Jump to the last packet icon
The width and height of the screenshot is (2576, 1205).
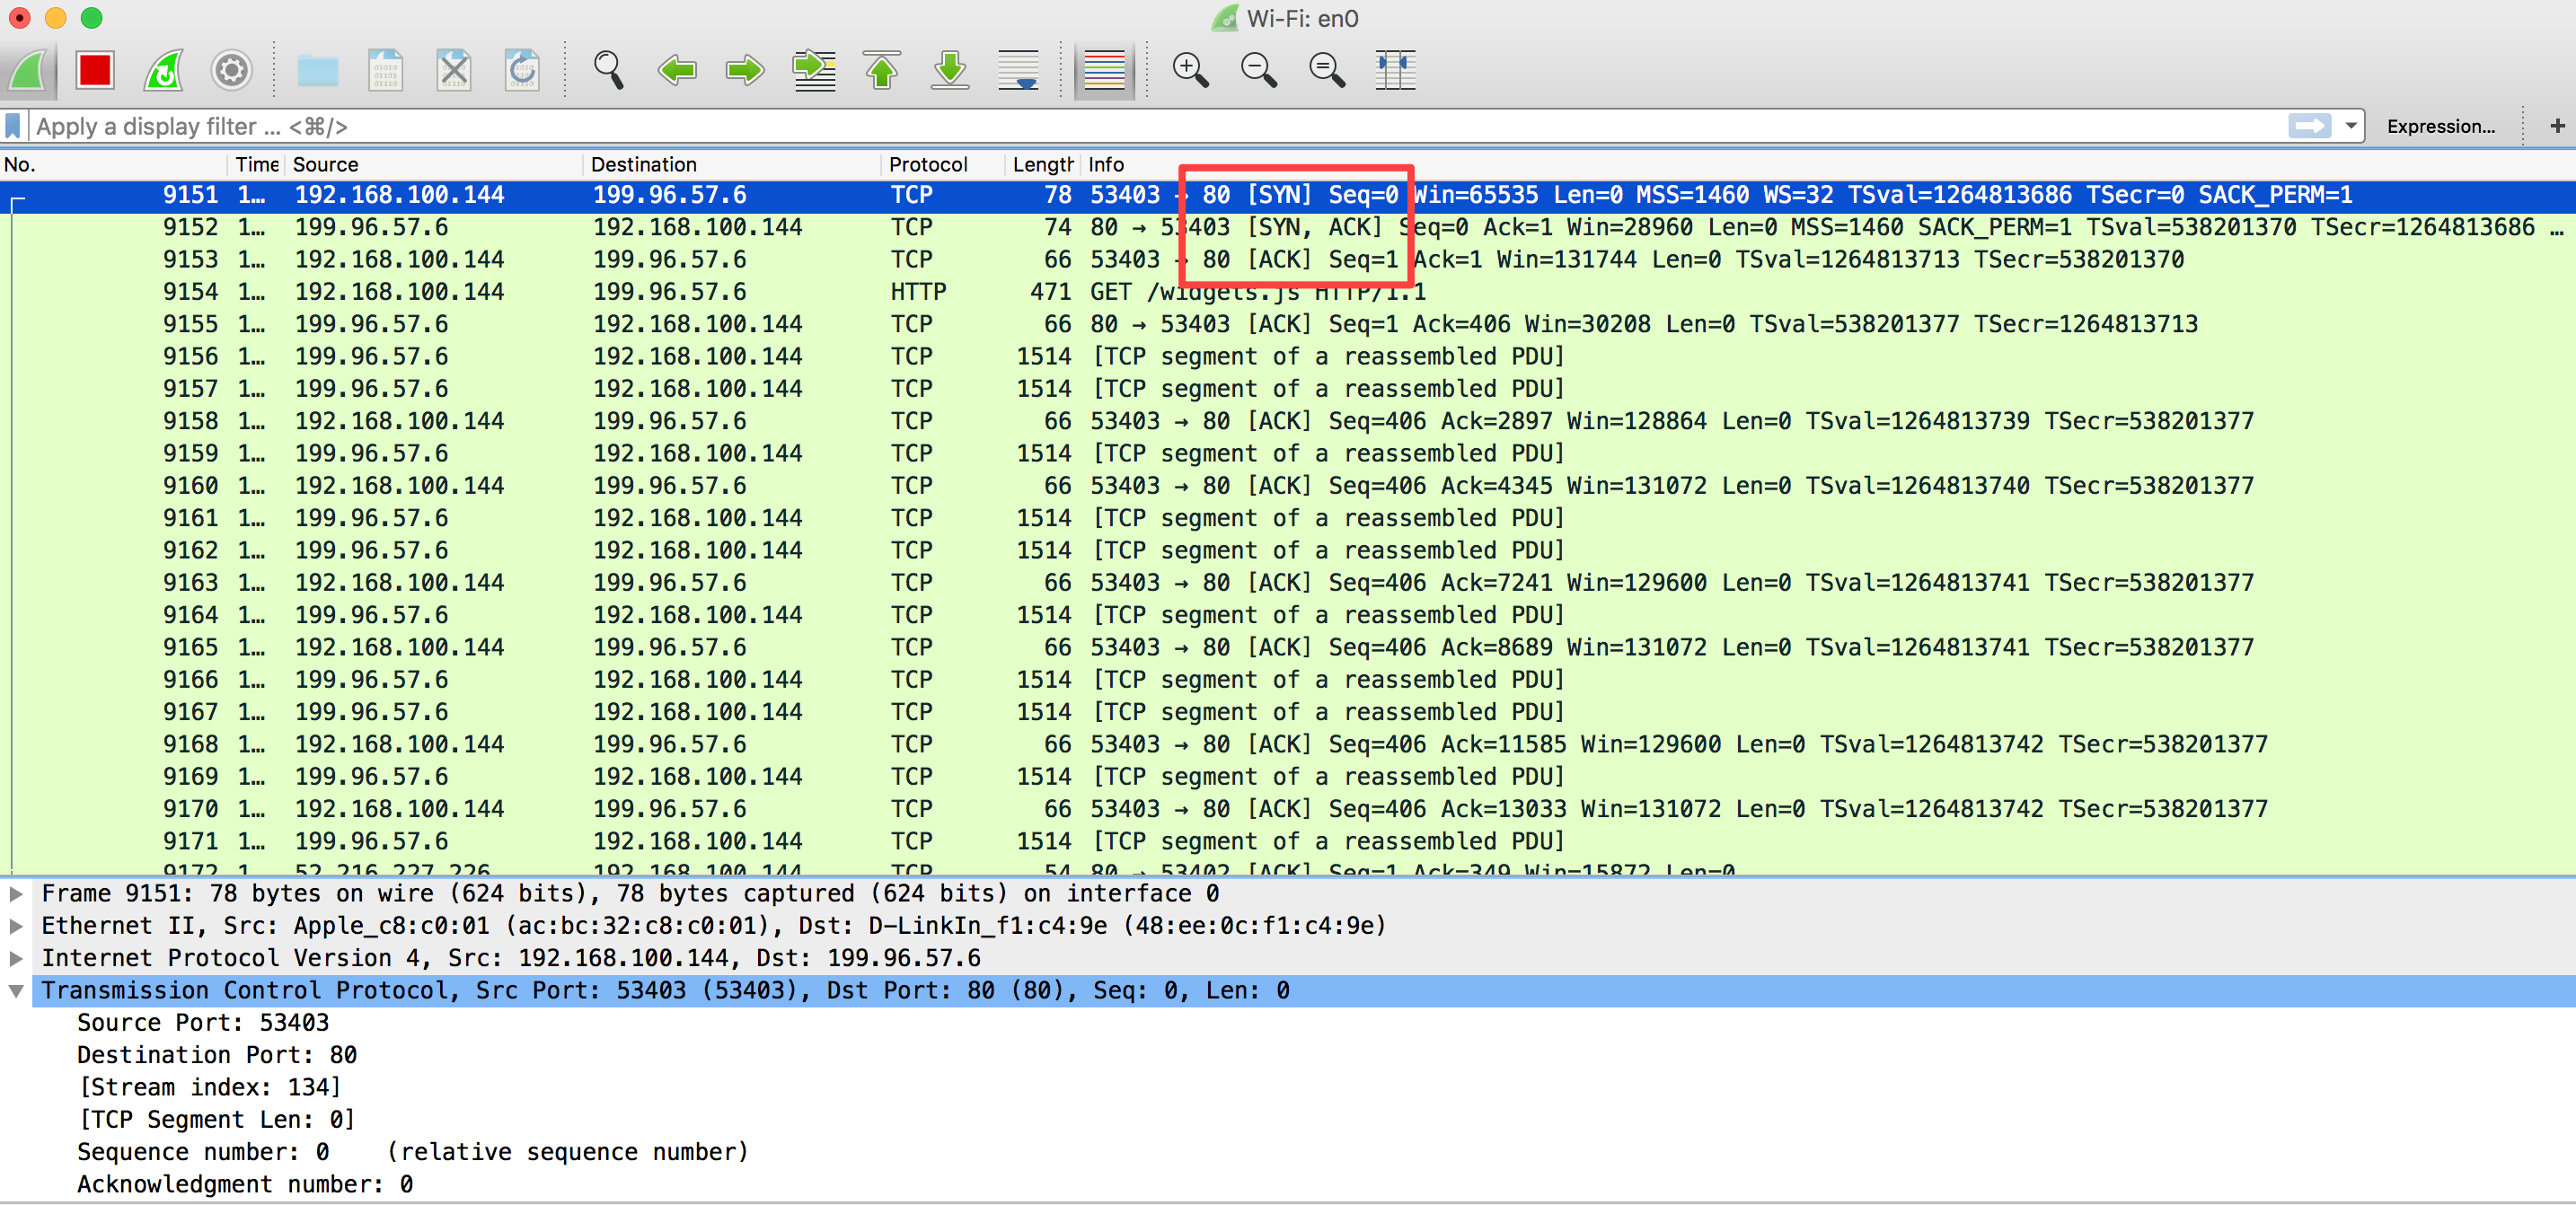tap(950, 70)
